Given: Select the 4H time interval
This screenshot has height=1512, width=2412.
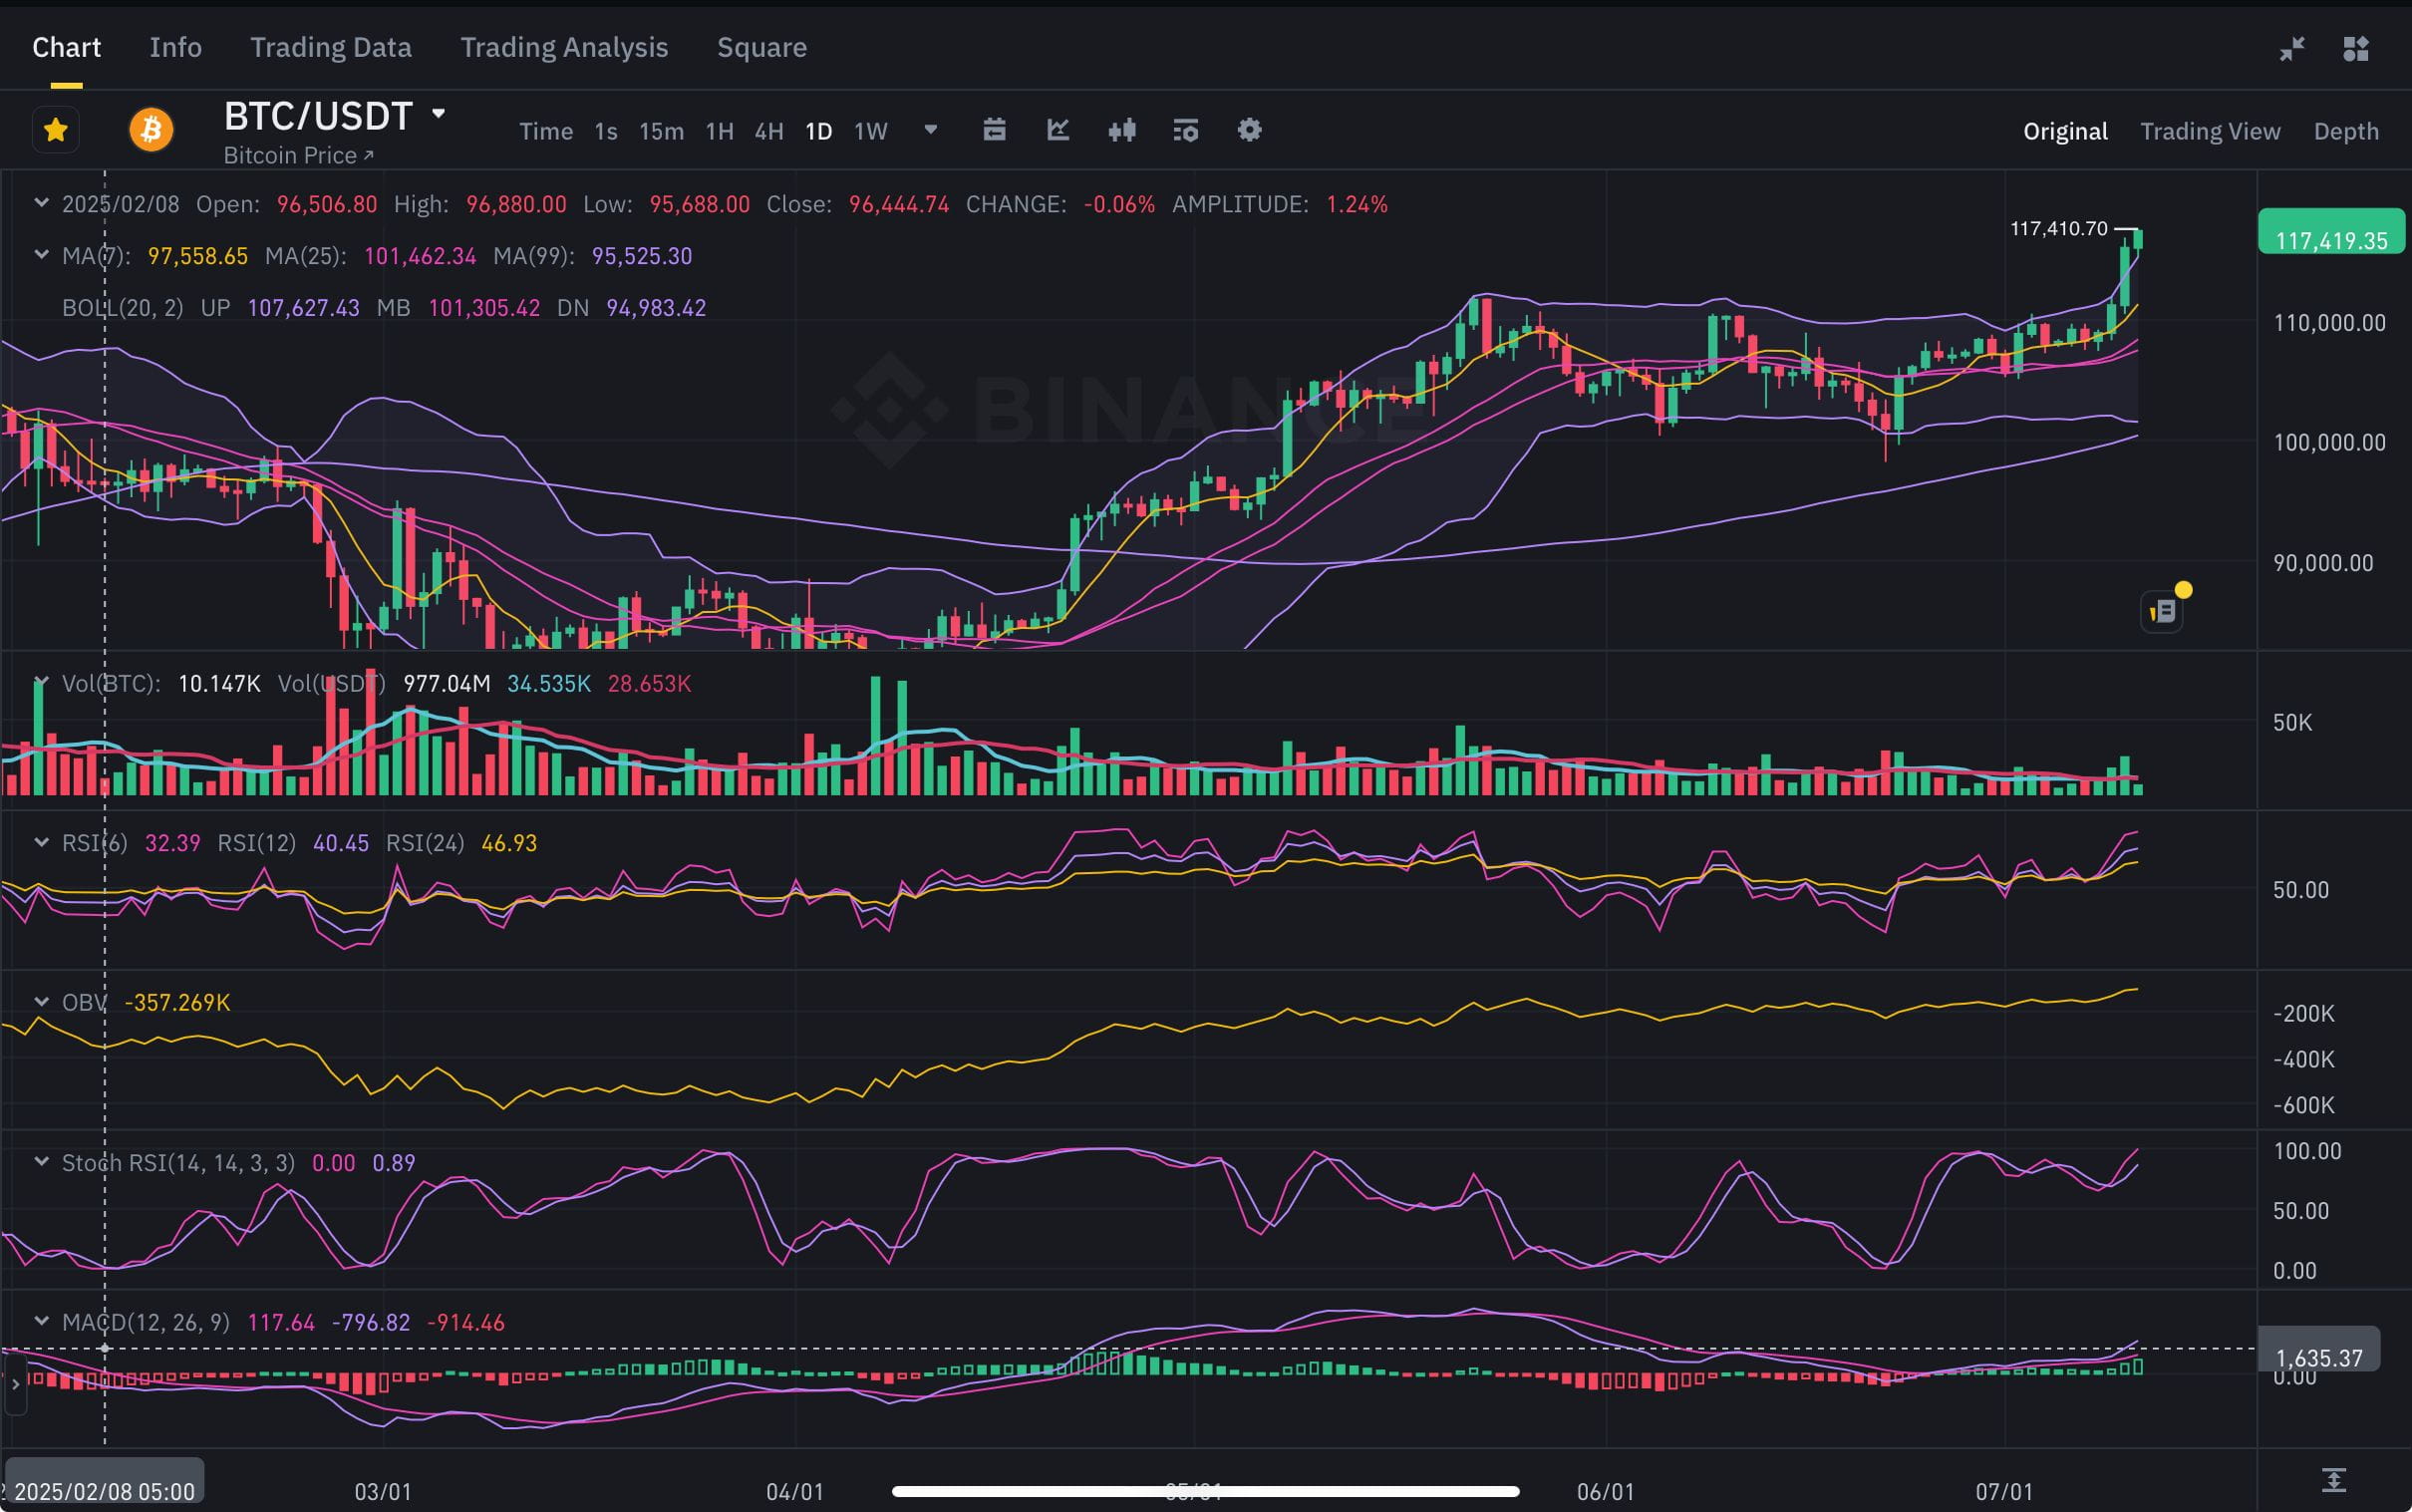Looking at the screenshot, I should 768,131.
